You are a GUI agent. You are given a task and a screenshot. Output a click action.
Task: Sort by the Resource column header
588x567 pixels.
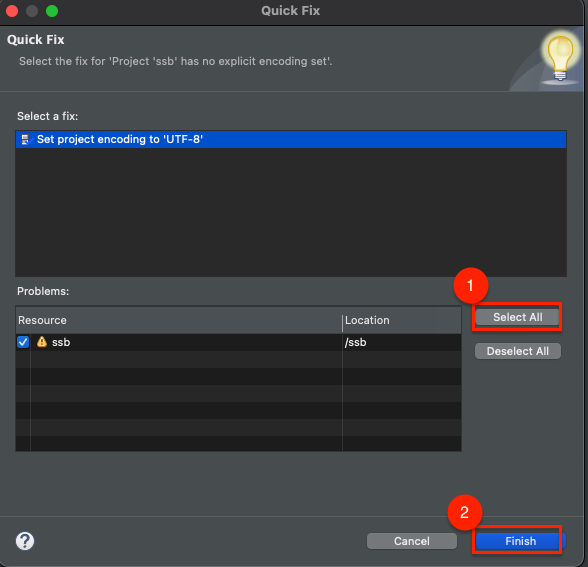(179, 320)
